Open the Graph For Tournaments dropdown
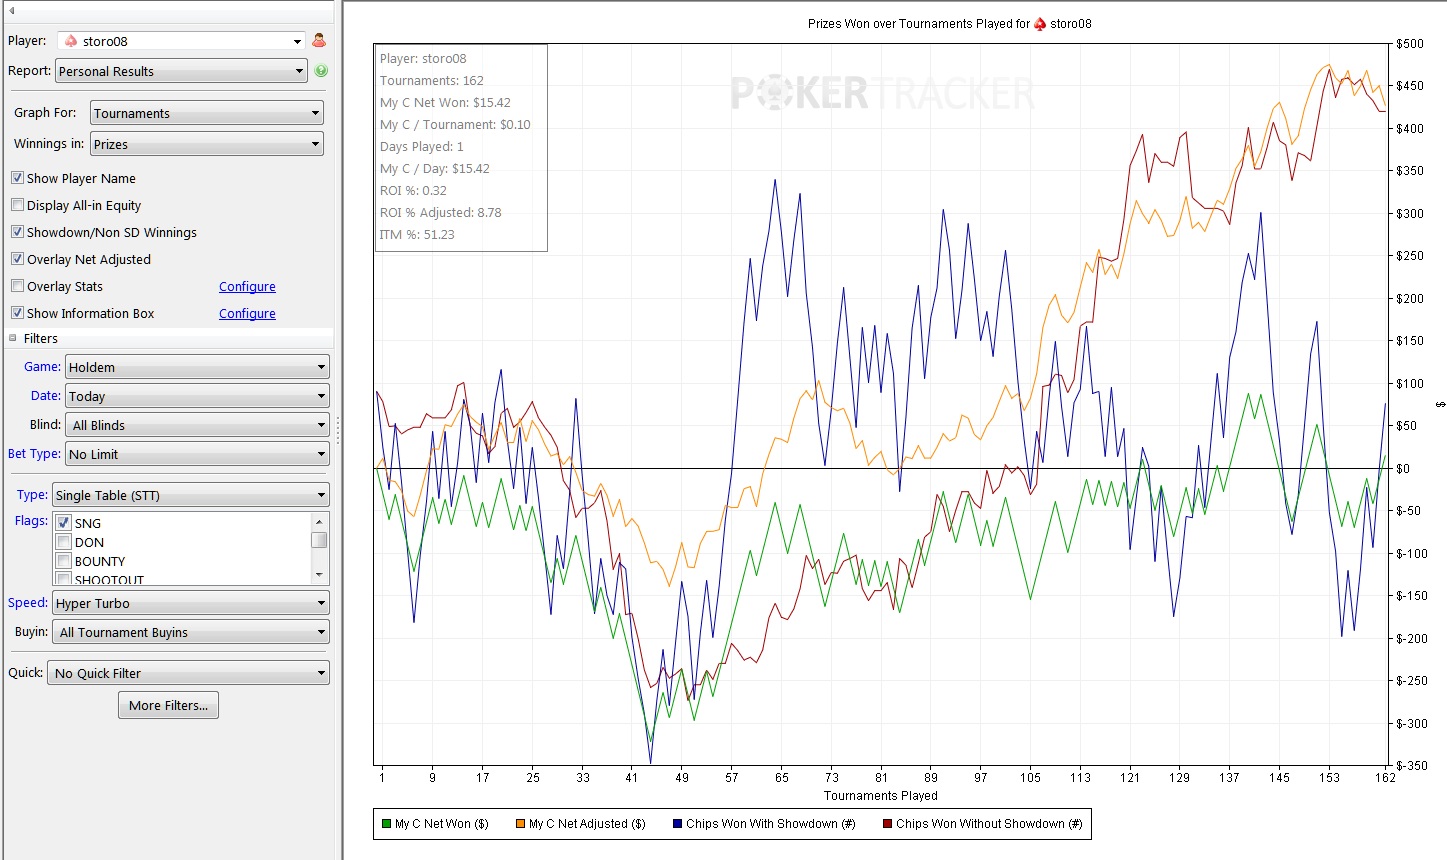This screenshot has width=1447, height=860. click(207, 113)
